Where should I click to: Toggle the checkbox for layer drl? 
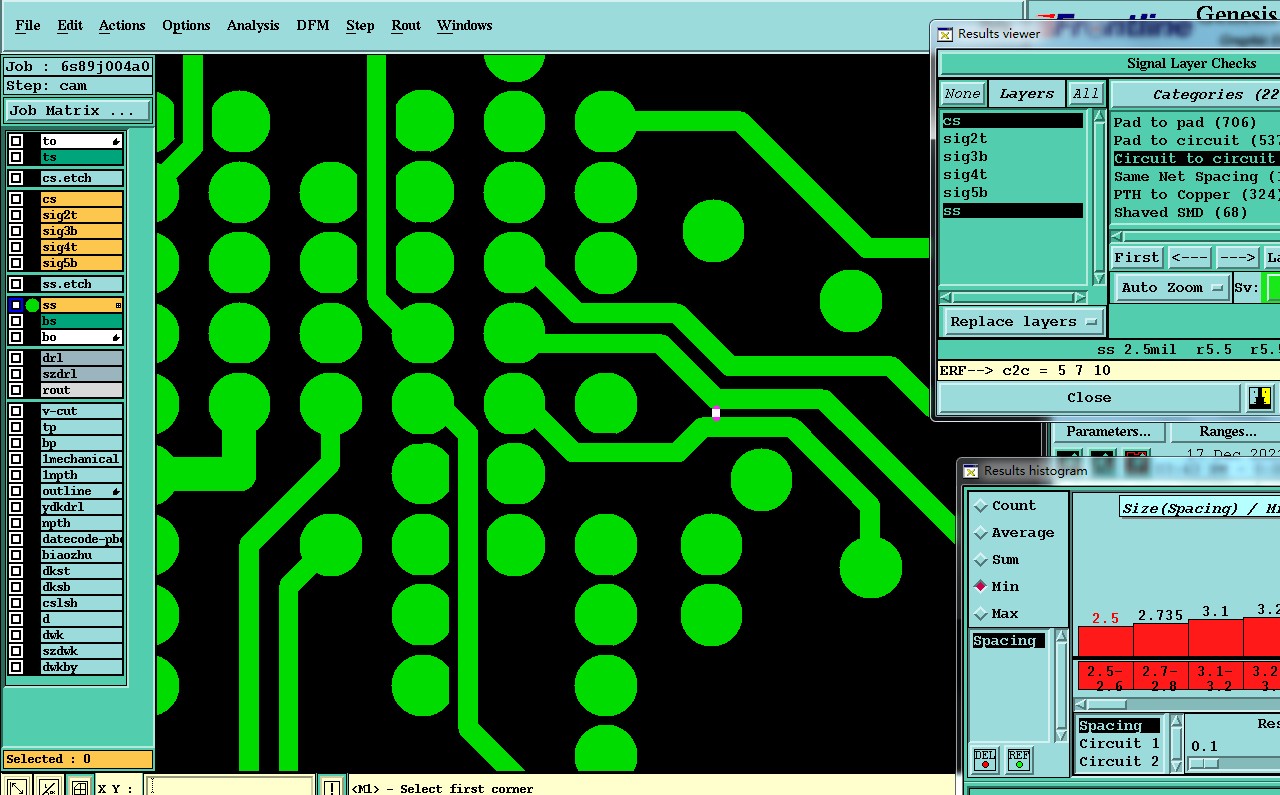pyautogui.click(x=16, y=358)
